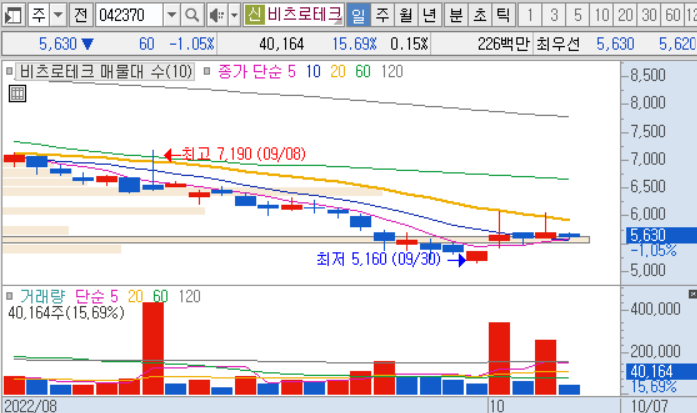
Task: Select the 초 second chart tab
Action: (480, 15)
